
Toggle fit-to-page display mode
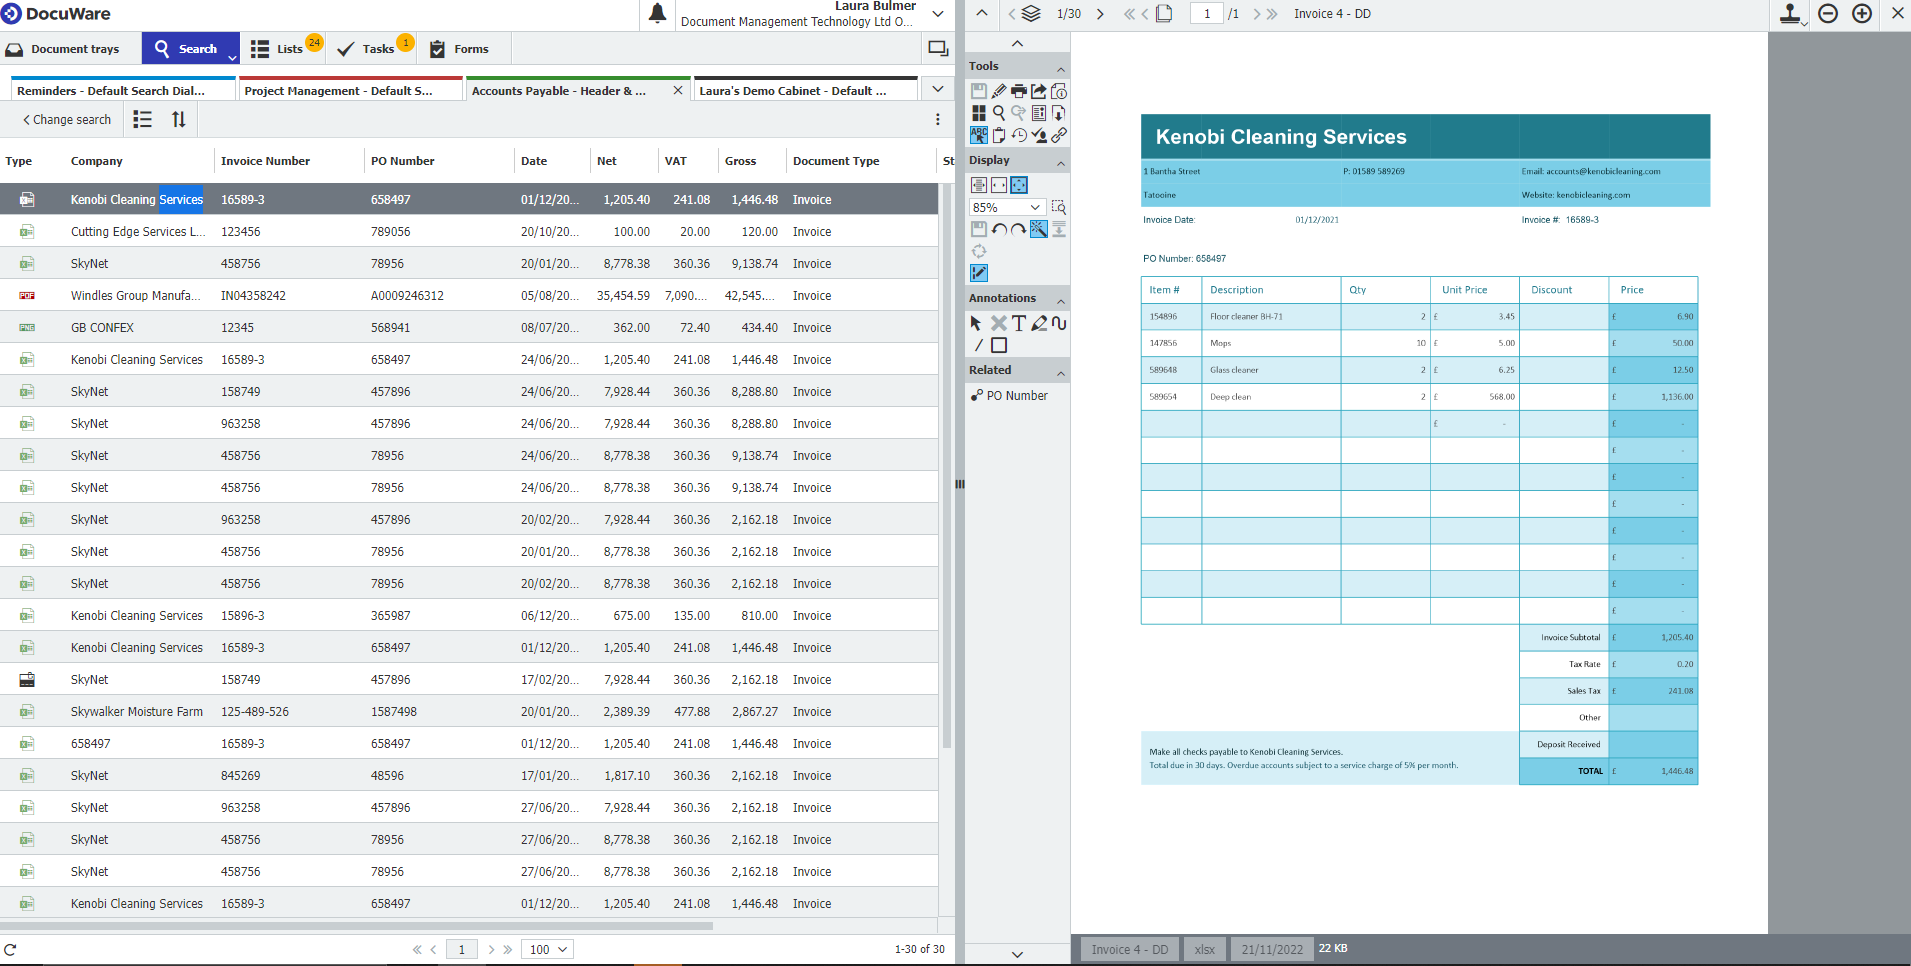(1019, 185)
